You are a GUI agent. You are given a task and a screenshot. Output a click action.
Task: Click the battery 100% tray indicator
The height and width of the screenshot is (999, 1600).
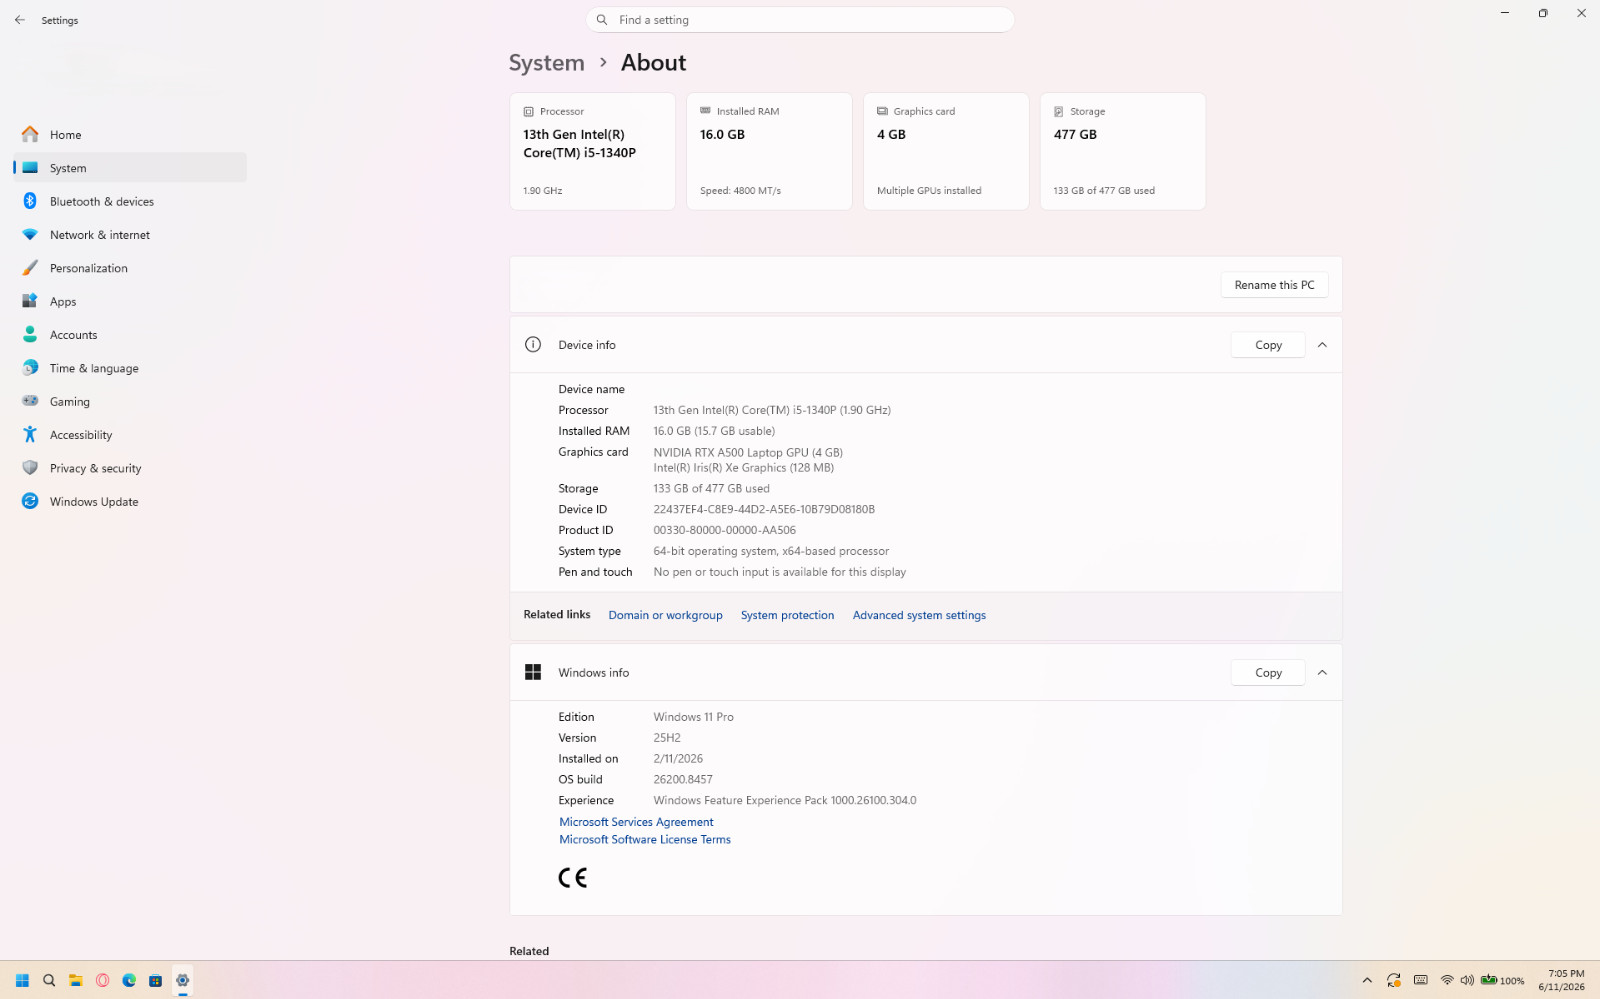pyautogui.click(x=1503, y=981)
